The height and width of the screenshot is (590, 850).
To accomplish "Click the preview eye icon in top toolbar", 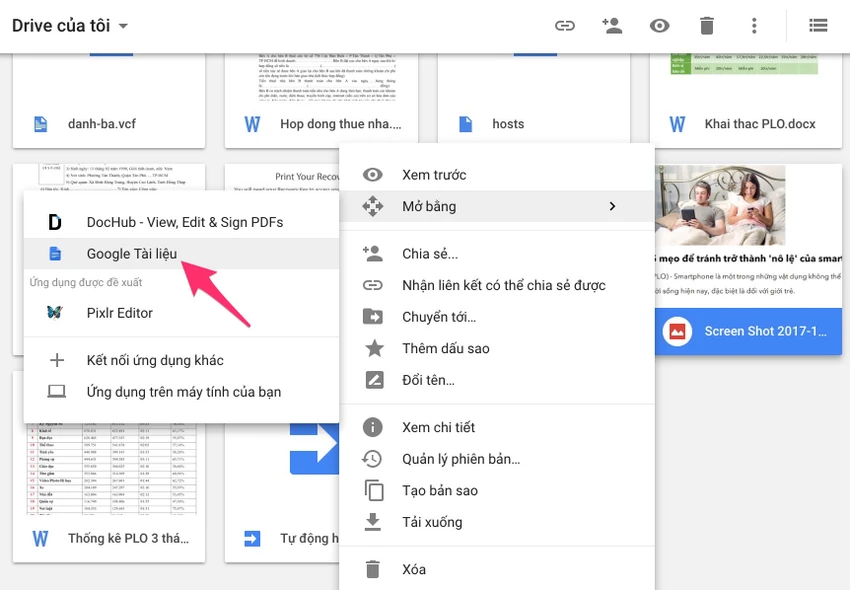I will pos(659,25).
